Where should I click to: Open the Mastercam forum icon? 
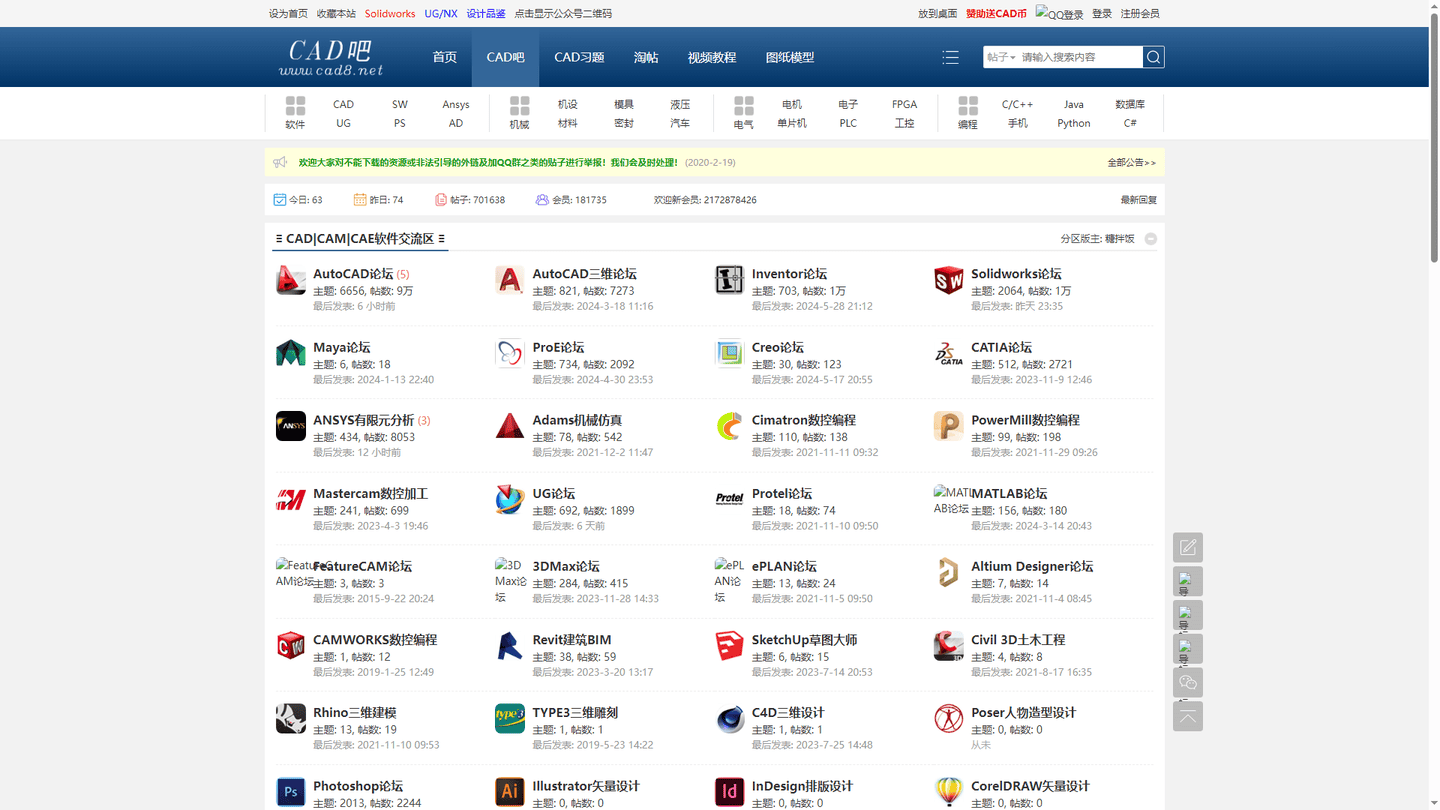(290, 499)
